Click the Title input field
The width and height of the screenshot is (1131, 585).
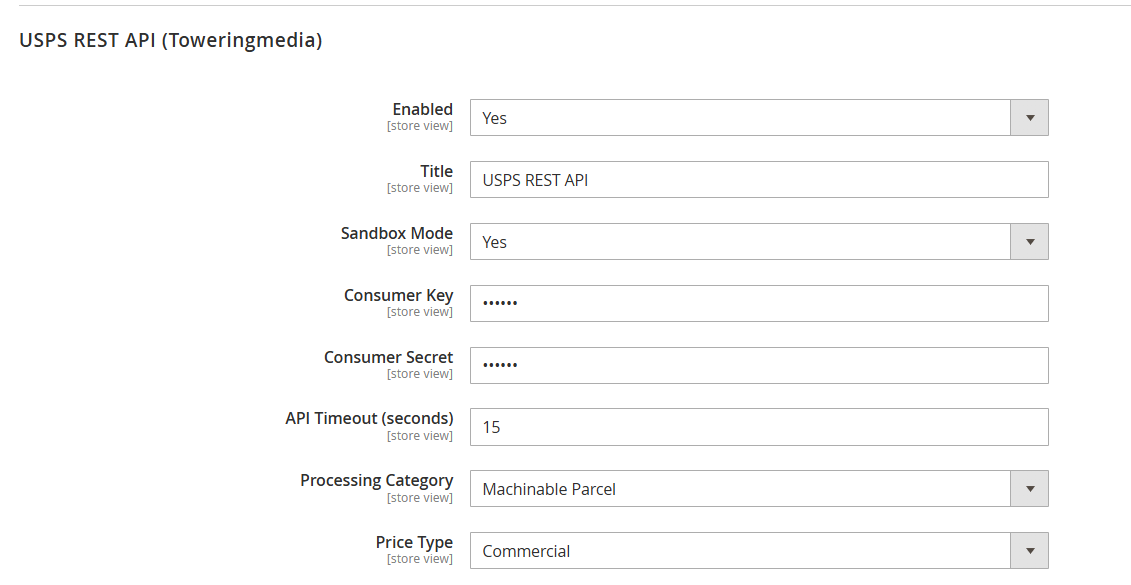[760, 179]
